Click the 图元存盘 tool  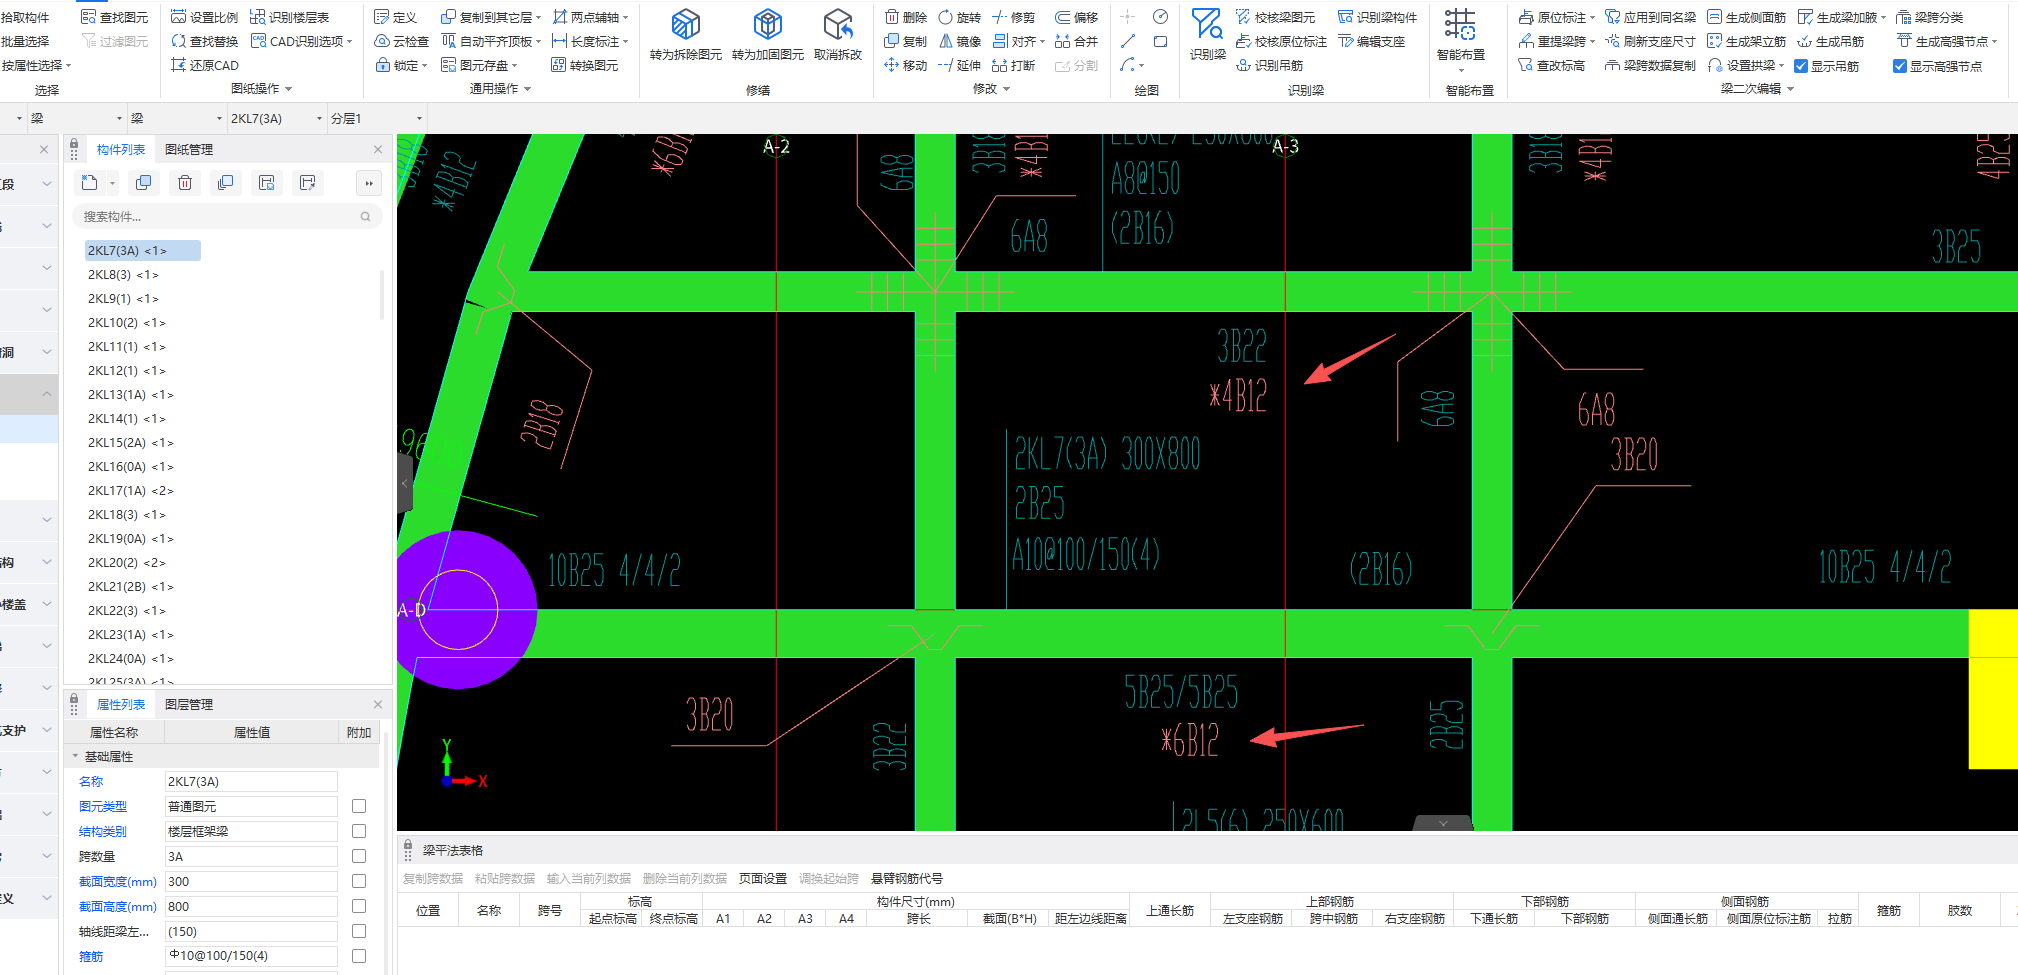point(479,65)
